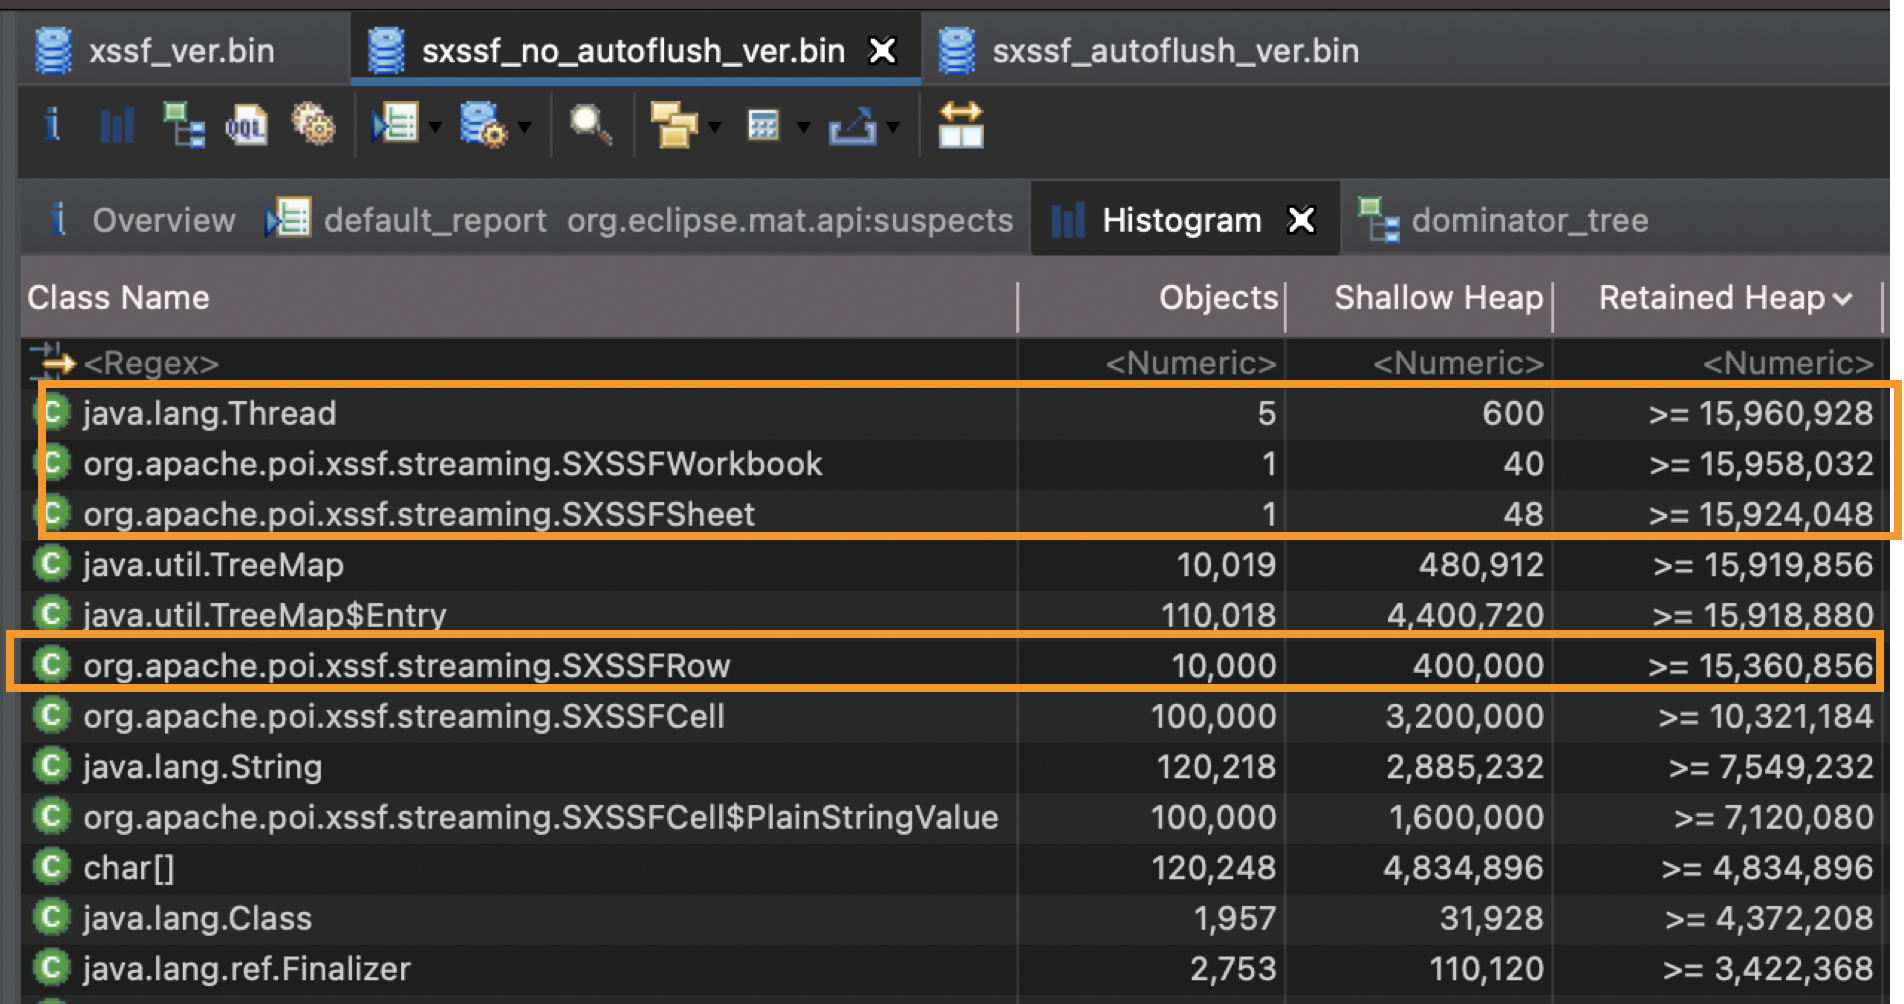
Task: Select the SXSSFCell$PlainStringValue row
Action: tap(950, 817)
